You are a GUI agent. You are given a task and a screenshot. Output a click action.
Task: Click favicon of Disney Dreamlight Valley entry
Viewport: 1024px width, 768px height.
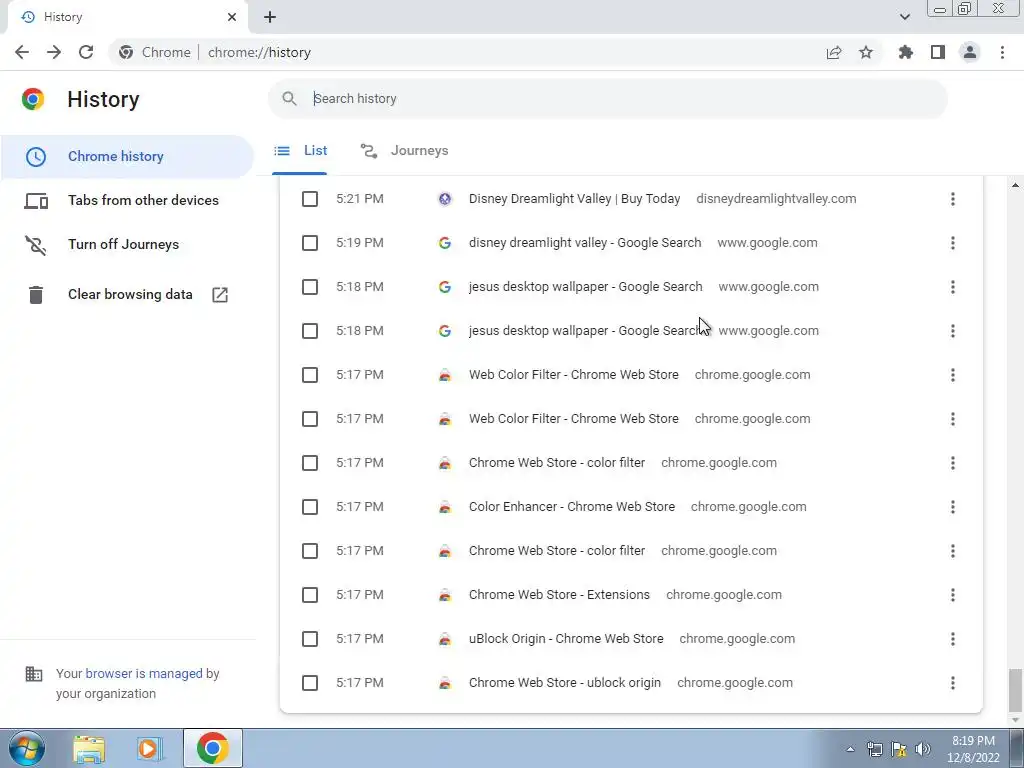(x=445, y=199)
